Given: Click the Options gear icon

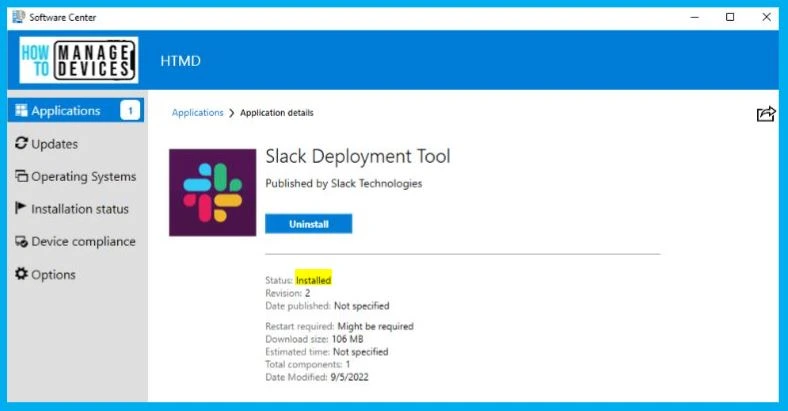Looking at the screenshot, I should tap(21, 274).
